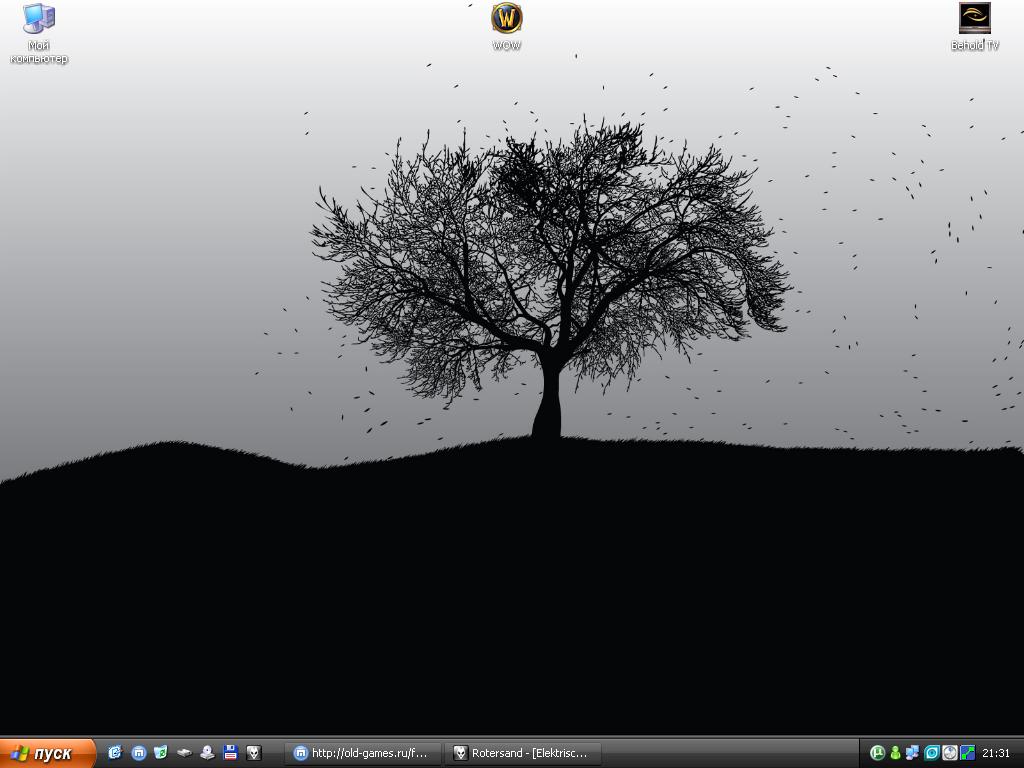Click the alien head Quick Launch icon
This screenshot has height=768, width=1024.
pos(253,753)
